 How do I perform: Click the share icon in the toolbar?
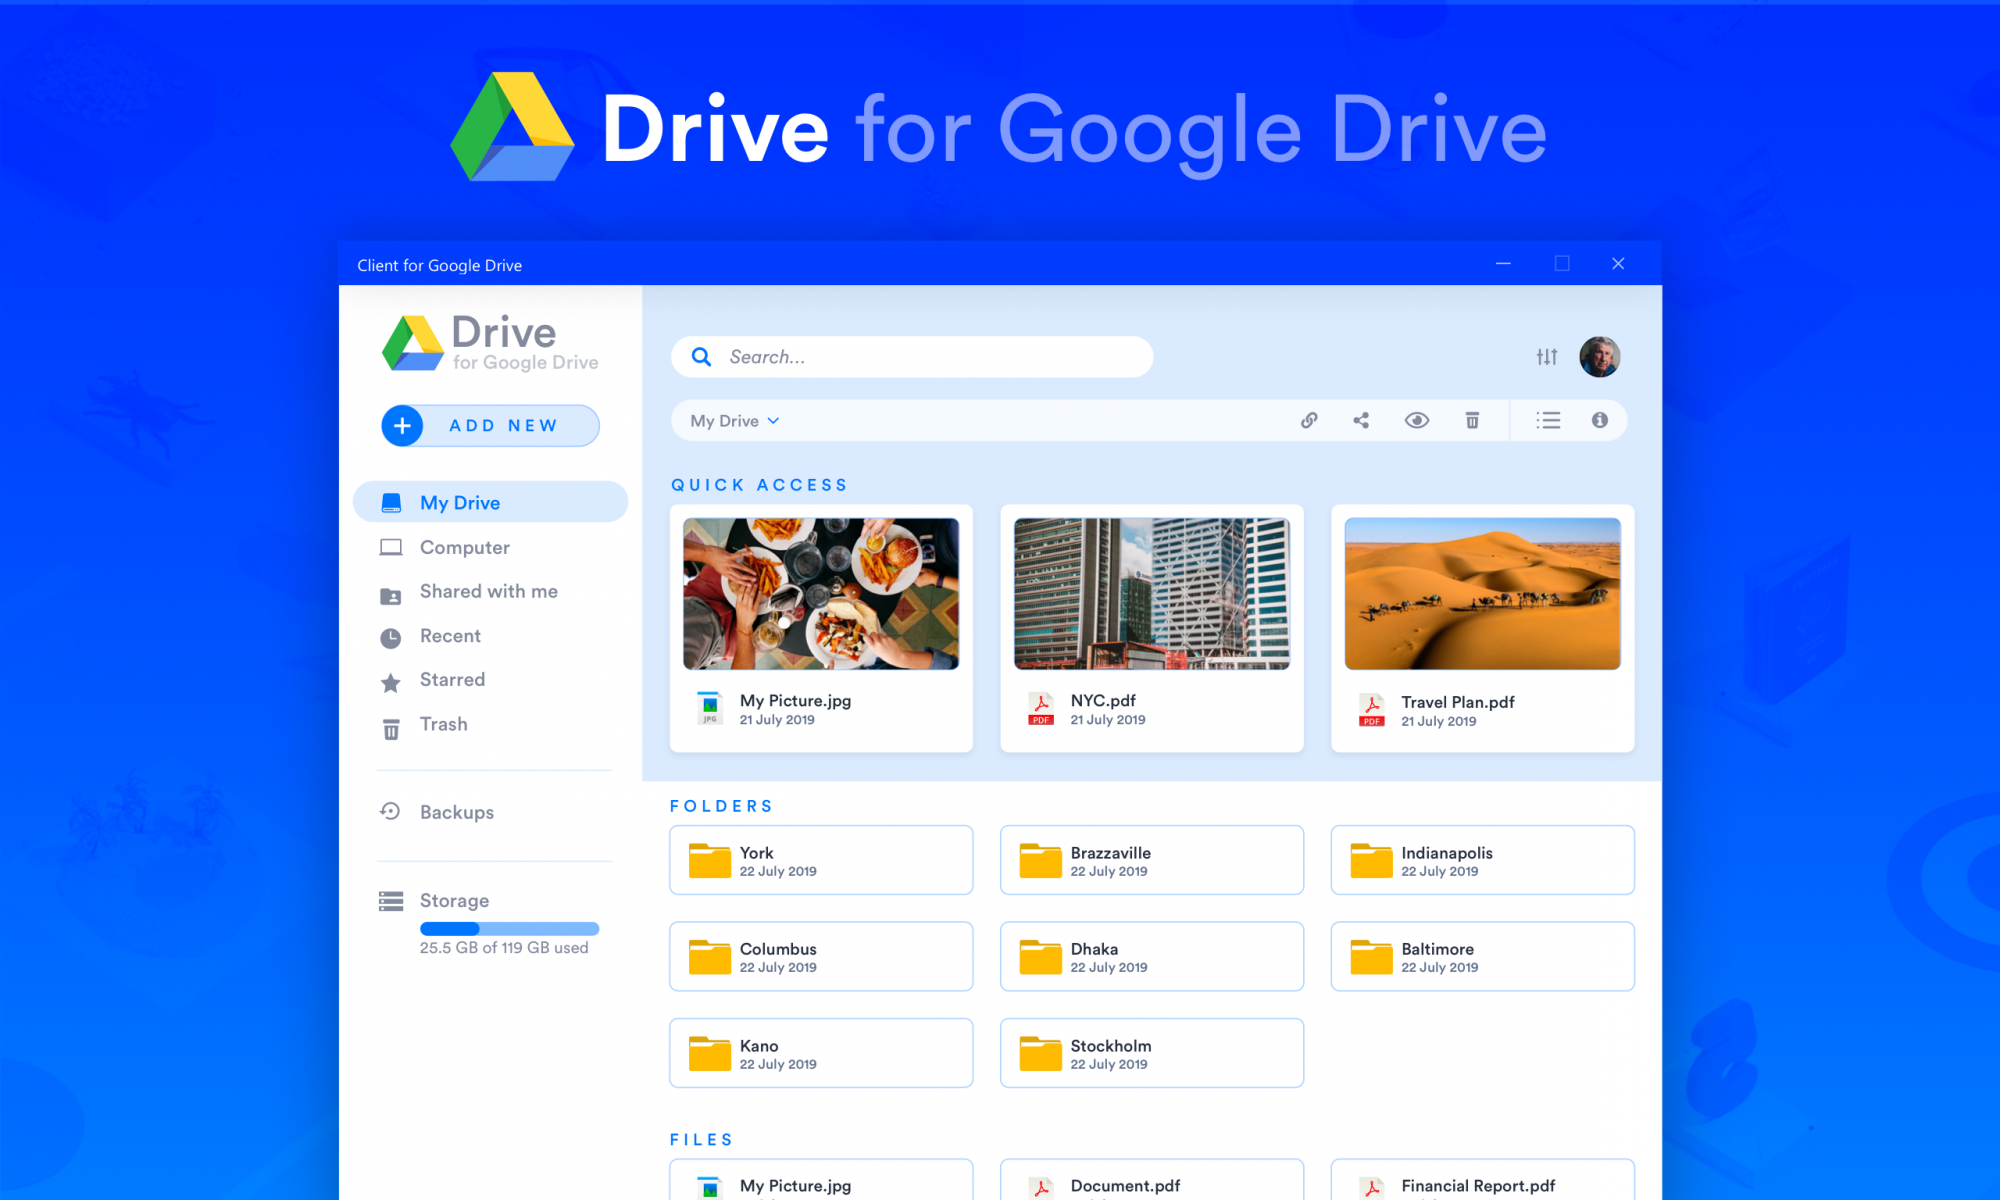[1361, 421]
